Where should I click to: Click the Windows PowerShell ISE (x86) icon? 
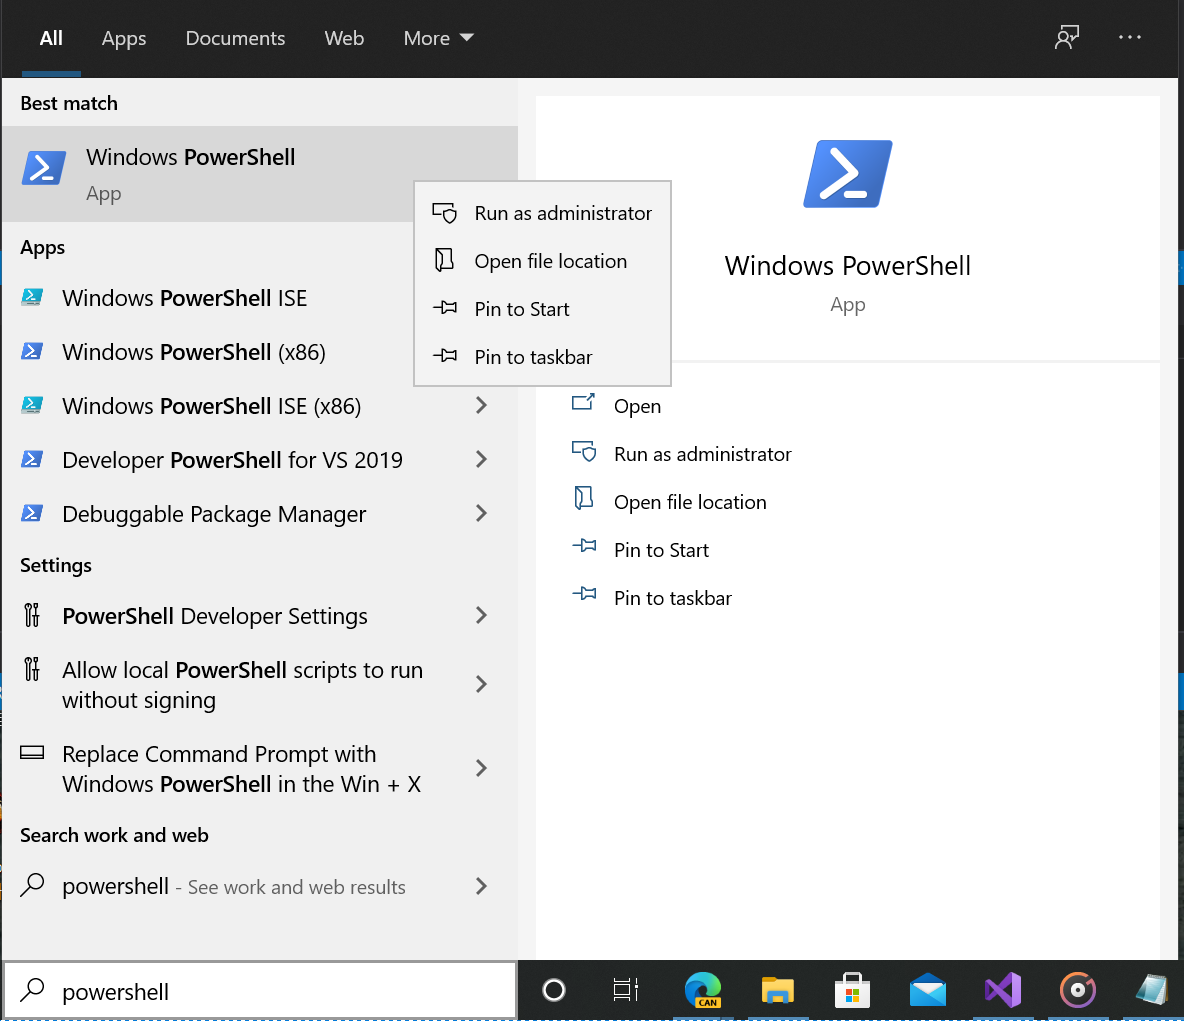point(32,406)
